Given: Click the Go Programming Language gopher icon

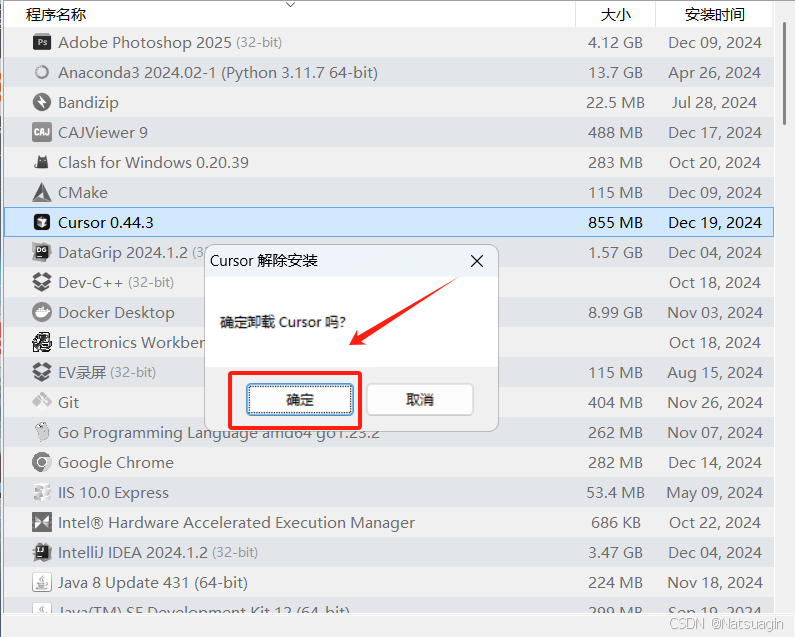Looking at the screenshot, I should coord(42,432).
